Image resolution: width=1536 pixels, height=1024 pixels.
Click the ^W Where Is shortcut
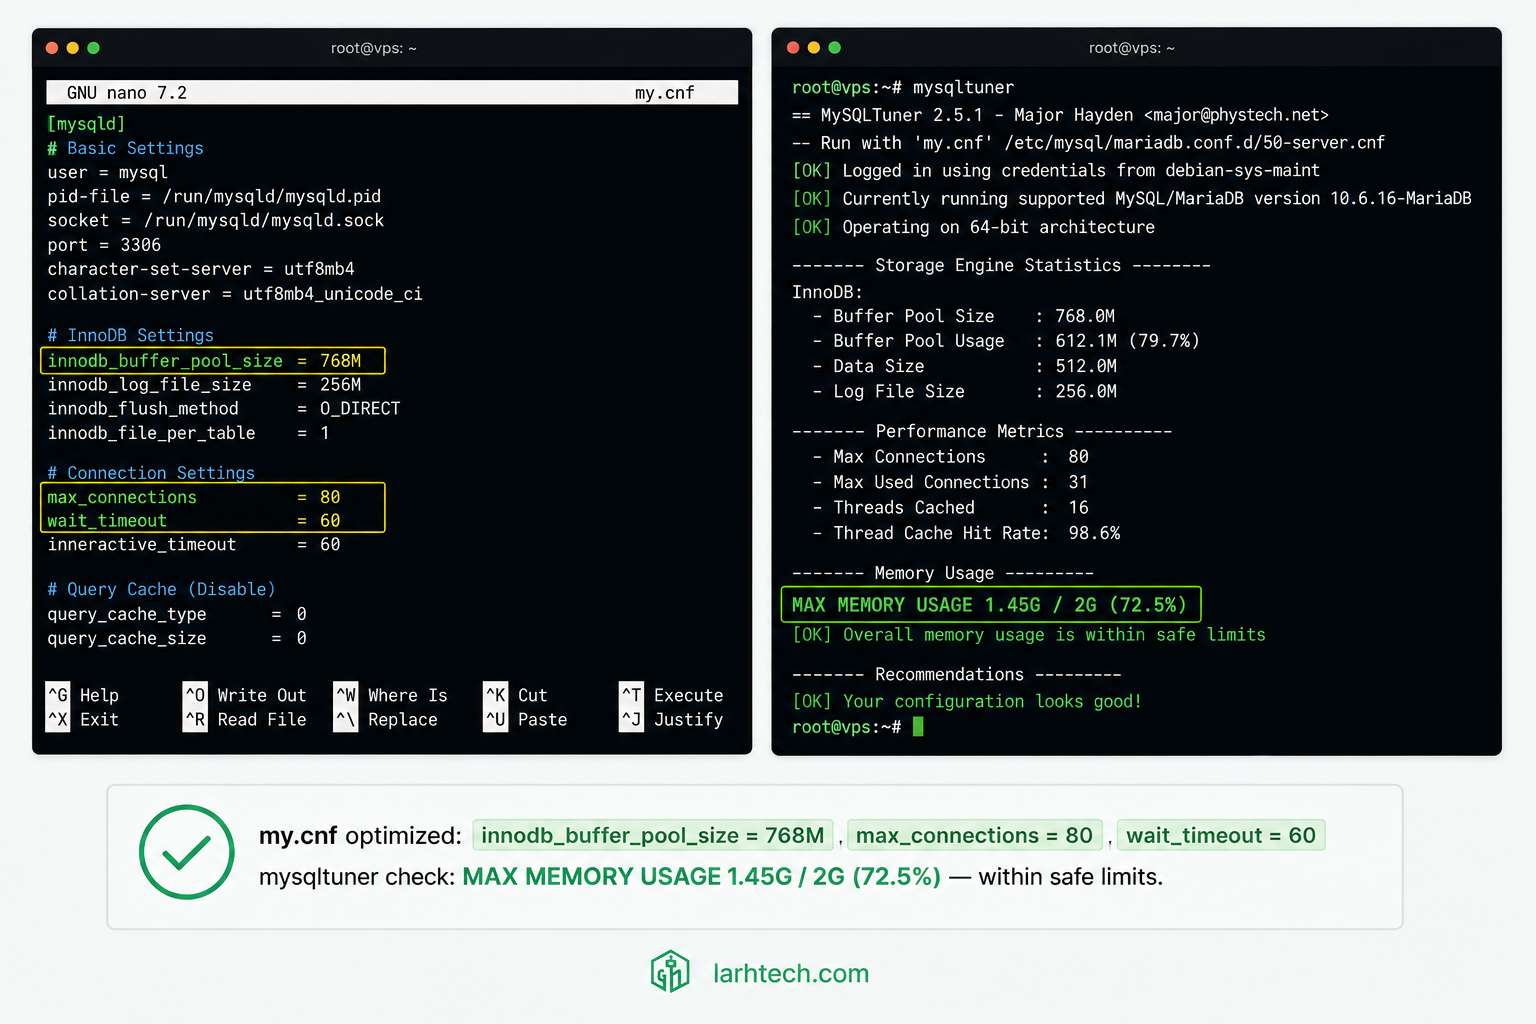[391, 695]
